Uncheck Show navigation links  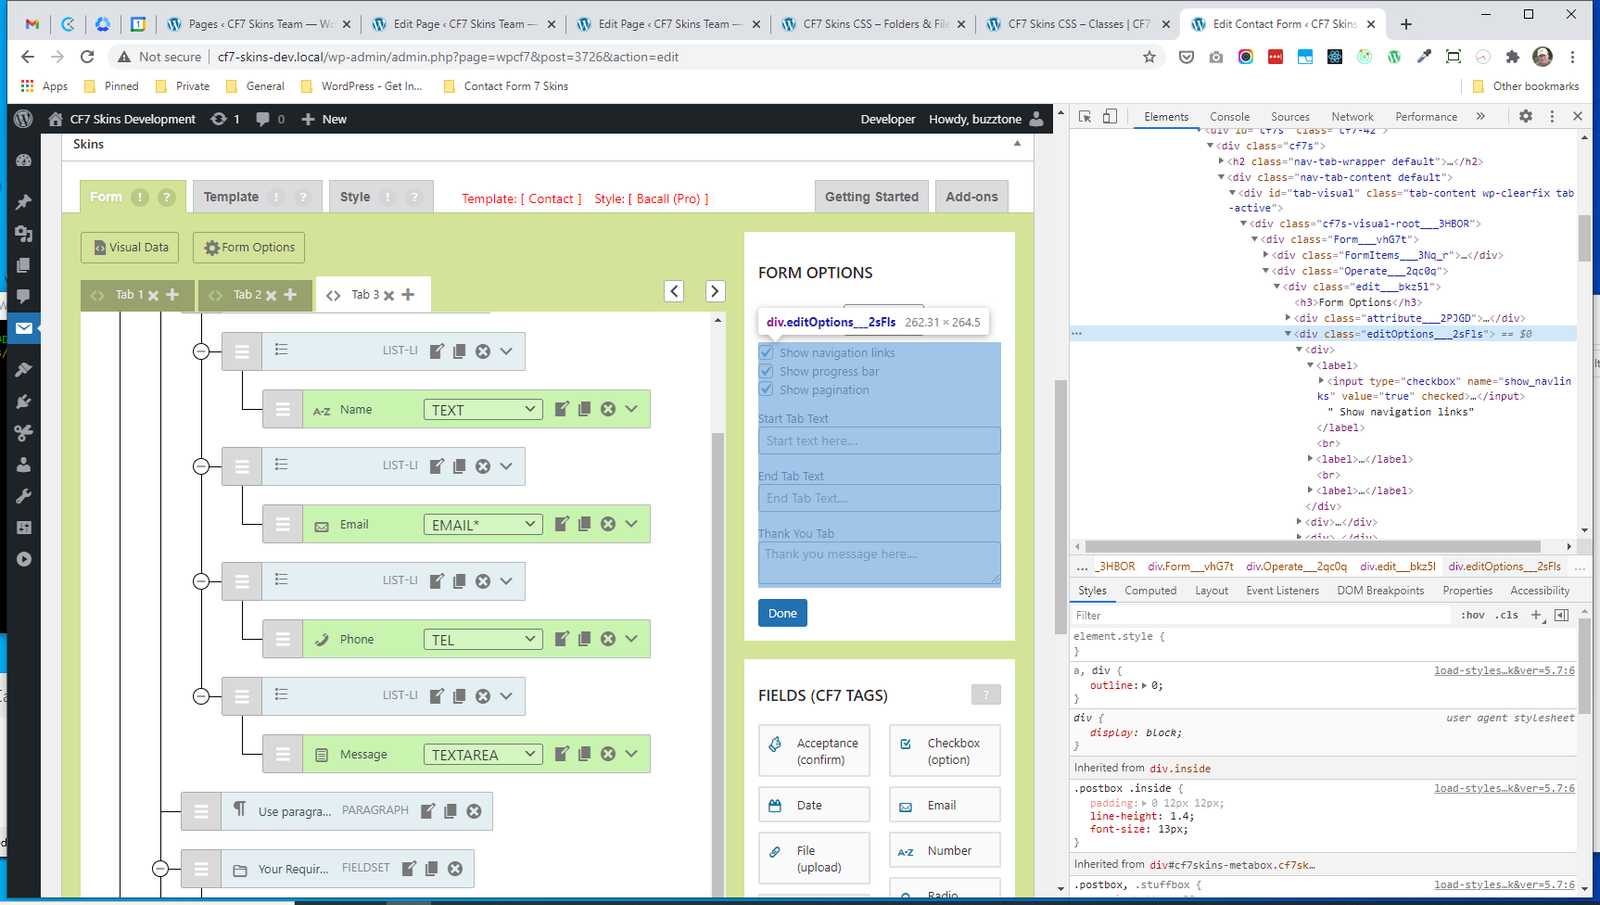(766, 353)
